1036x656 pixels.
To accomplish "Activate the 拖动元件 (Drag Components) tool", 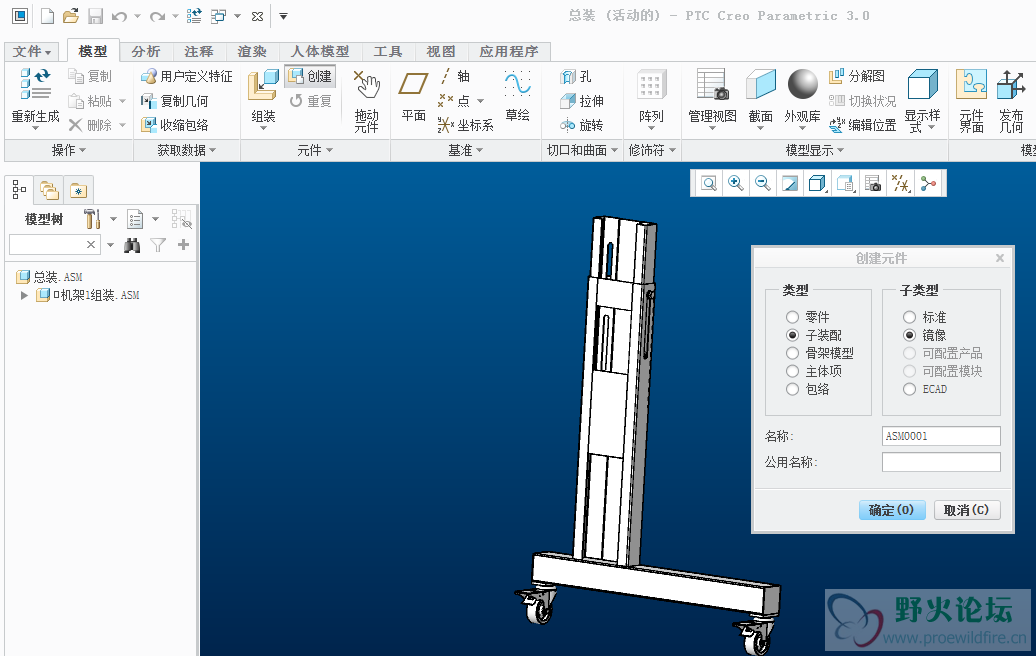I will (x=367, y=100).
